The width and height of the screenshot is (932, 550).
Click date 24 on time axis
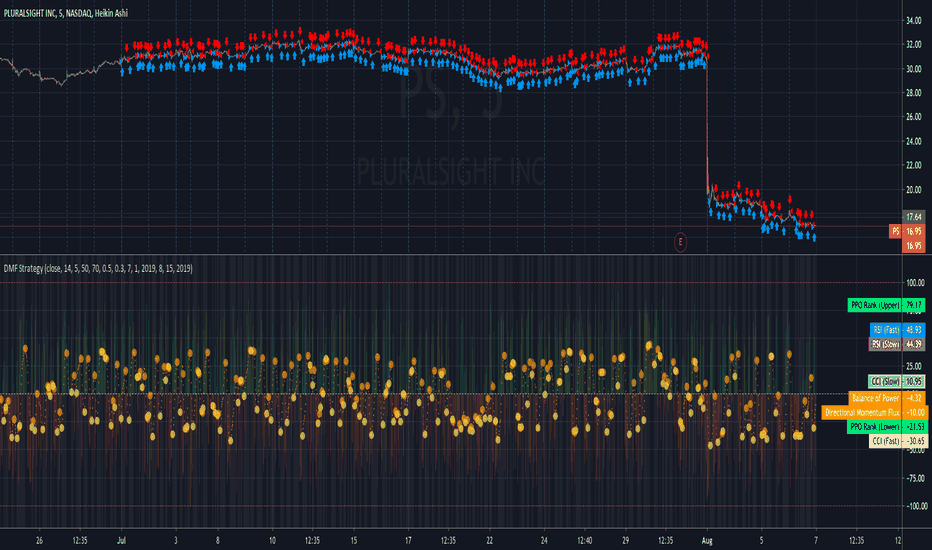pos(544,540)
